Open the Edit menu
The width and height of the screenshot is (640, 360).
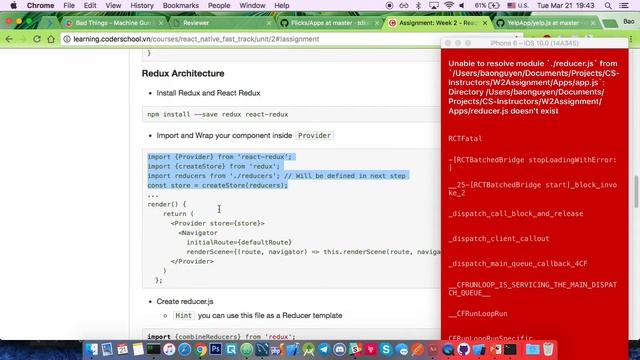90,5
